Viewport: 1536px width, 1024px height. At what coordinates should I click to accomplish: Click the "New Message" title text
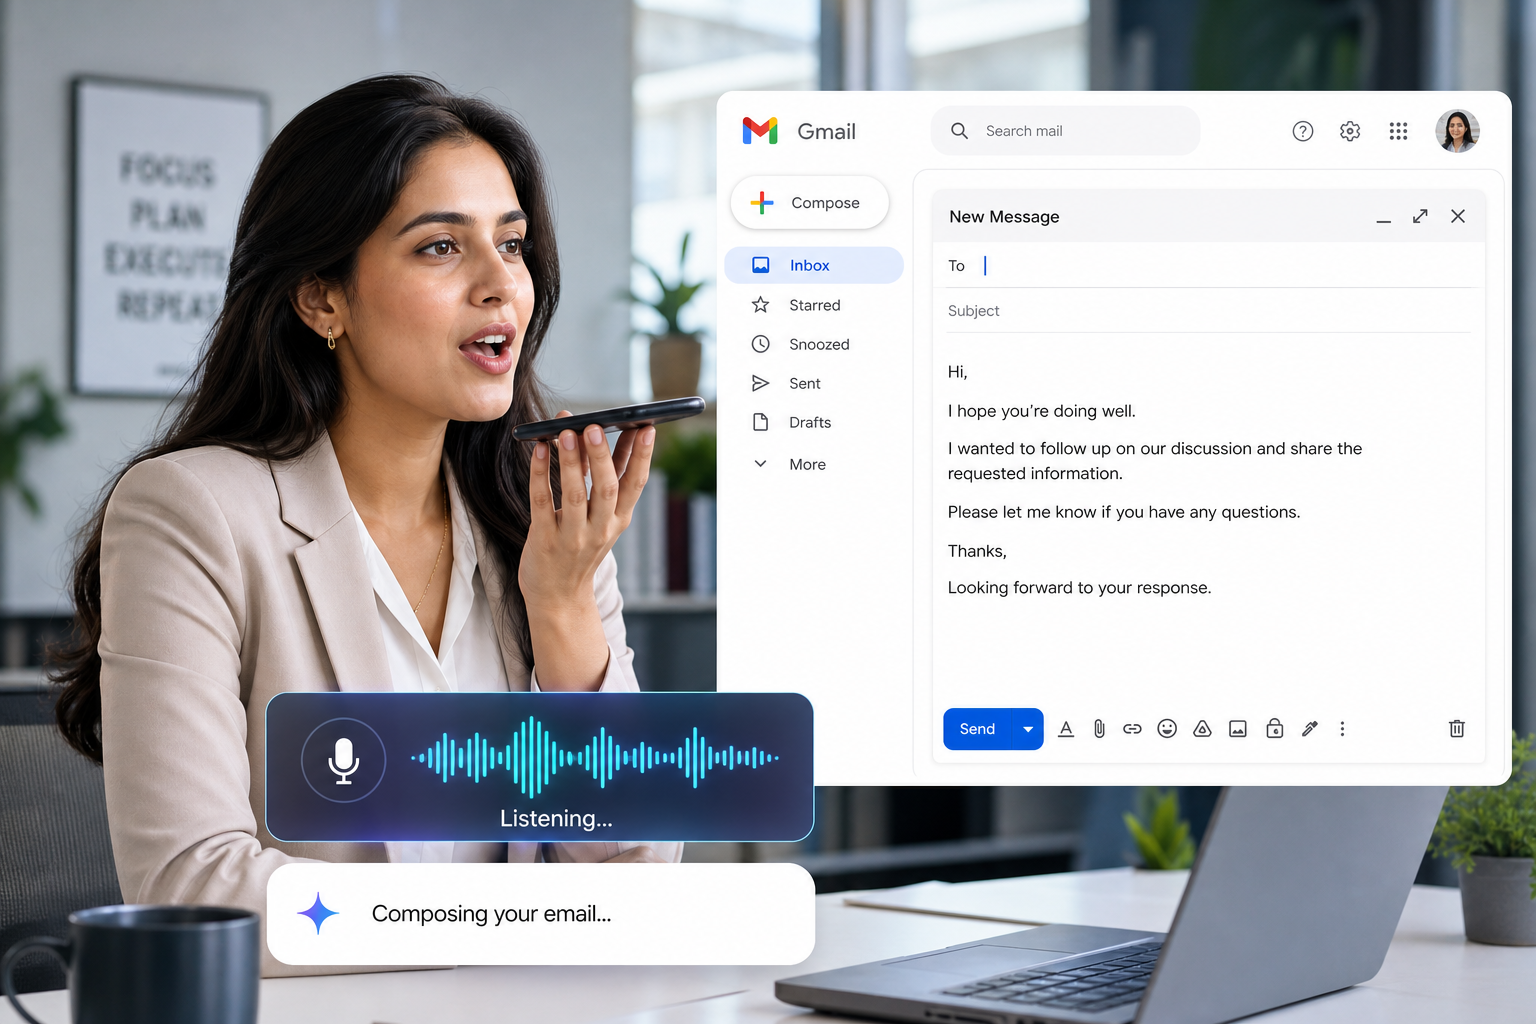1004,217
